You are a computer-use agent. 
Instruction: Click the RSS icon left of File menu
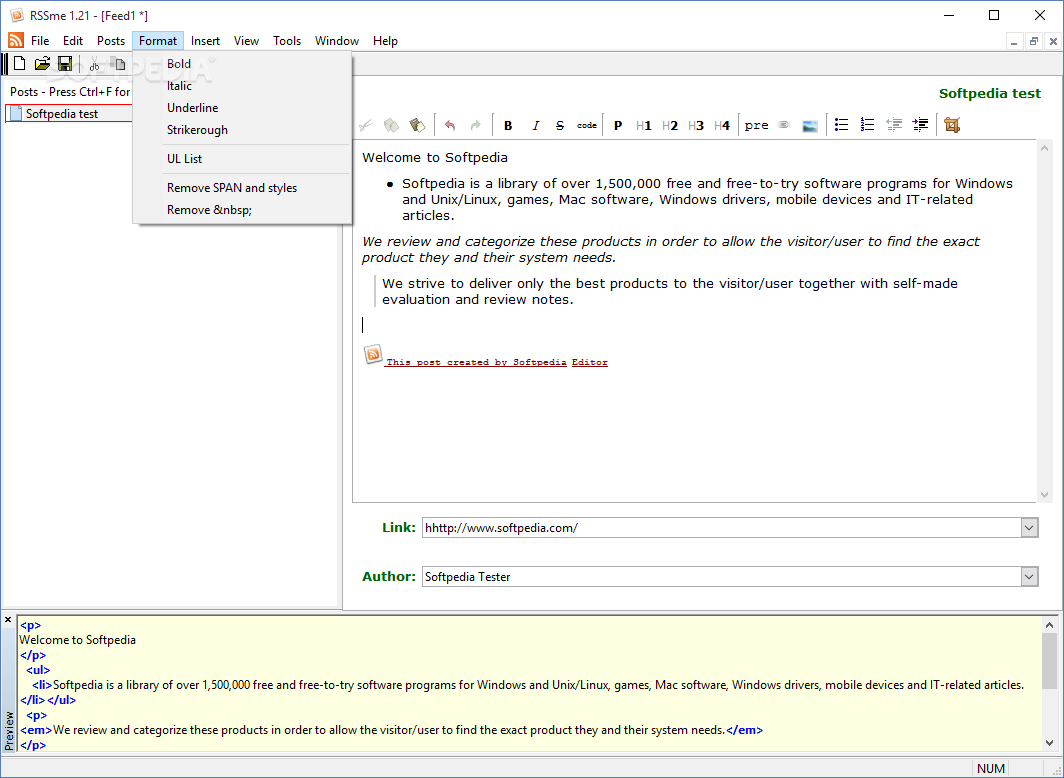[x=16, y=41]
